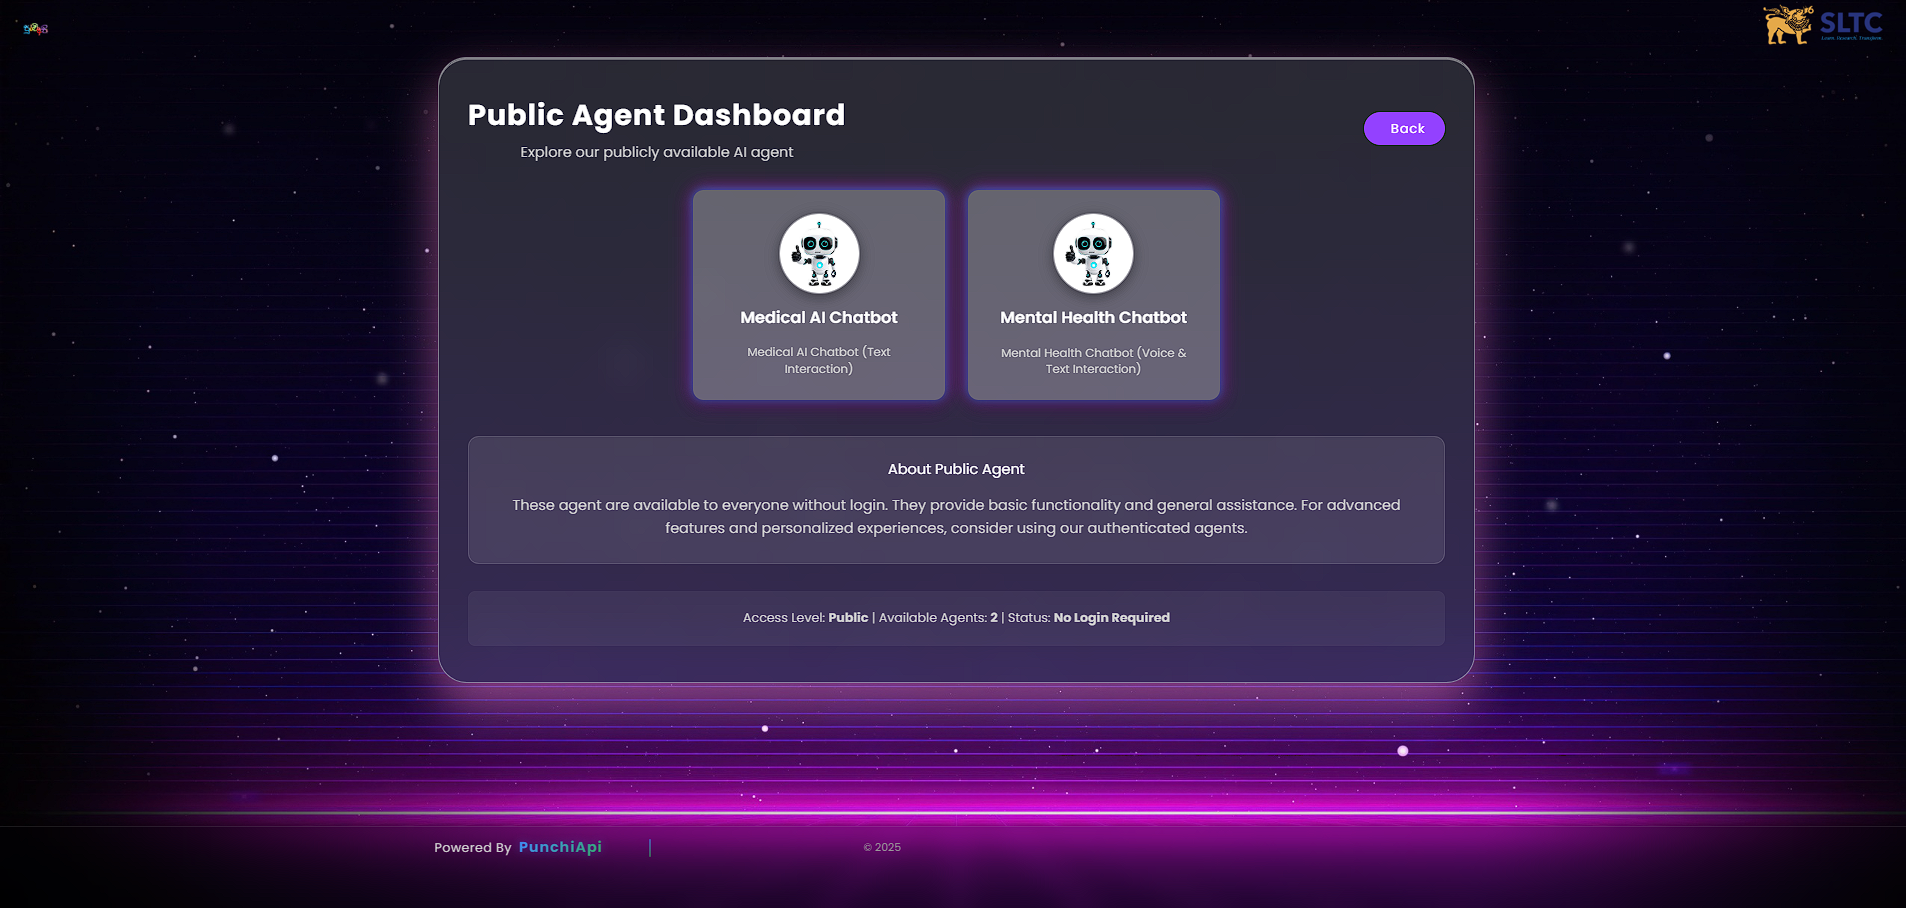This screenshot has height=908, width=1906.
Task: Click the Medical AI Chatbot robot avatar
Action: coord(819,254)
